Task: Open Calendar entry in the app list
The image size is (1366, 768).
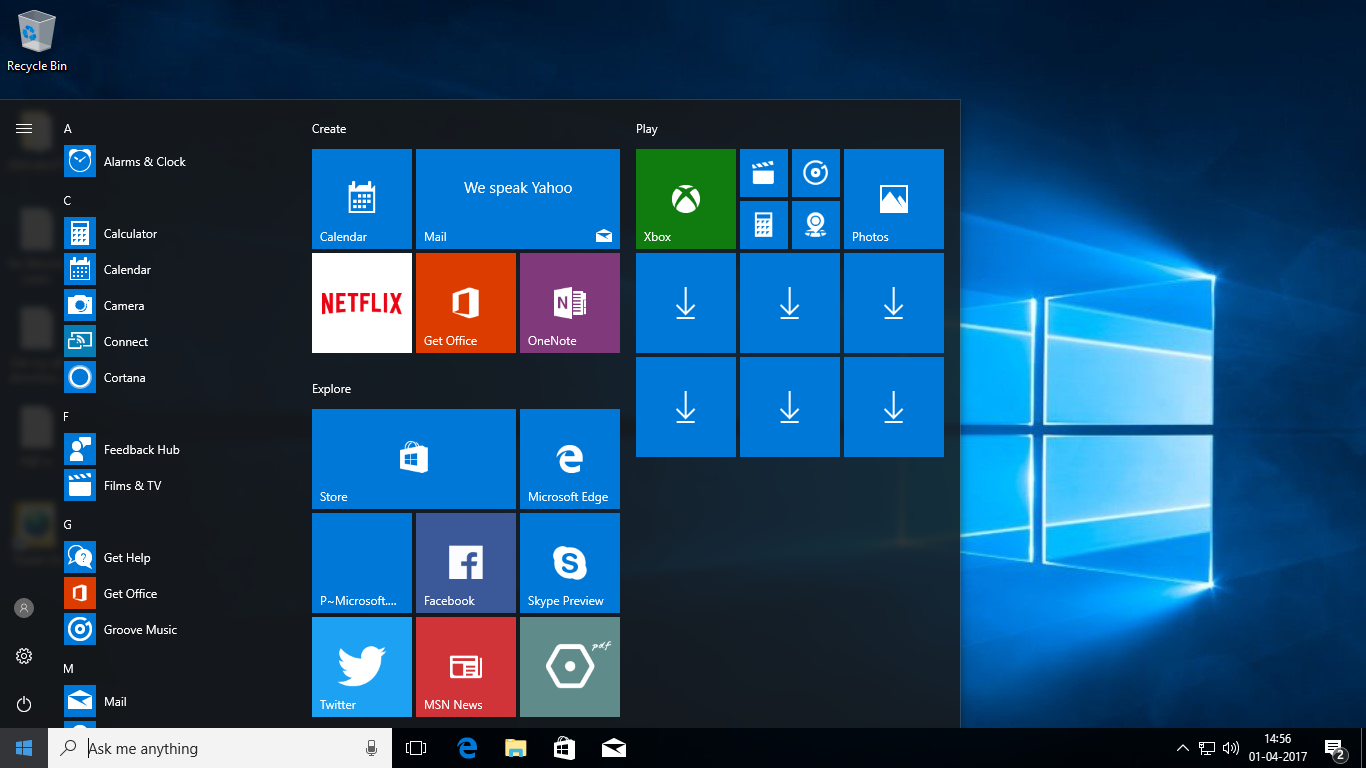Action: [x=180, y=269]
